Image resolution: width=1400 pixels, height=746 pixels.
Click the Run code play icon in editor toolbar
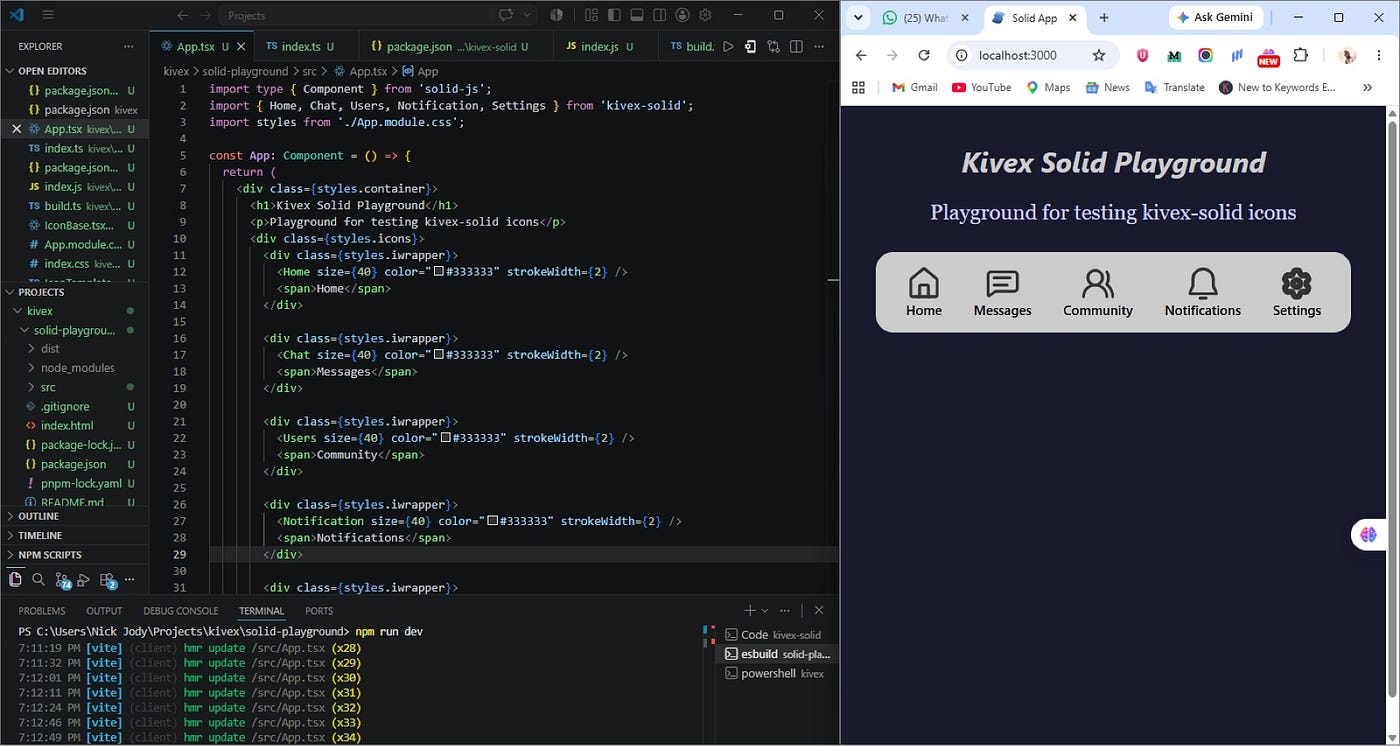(x=728, y=46)
